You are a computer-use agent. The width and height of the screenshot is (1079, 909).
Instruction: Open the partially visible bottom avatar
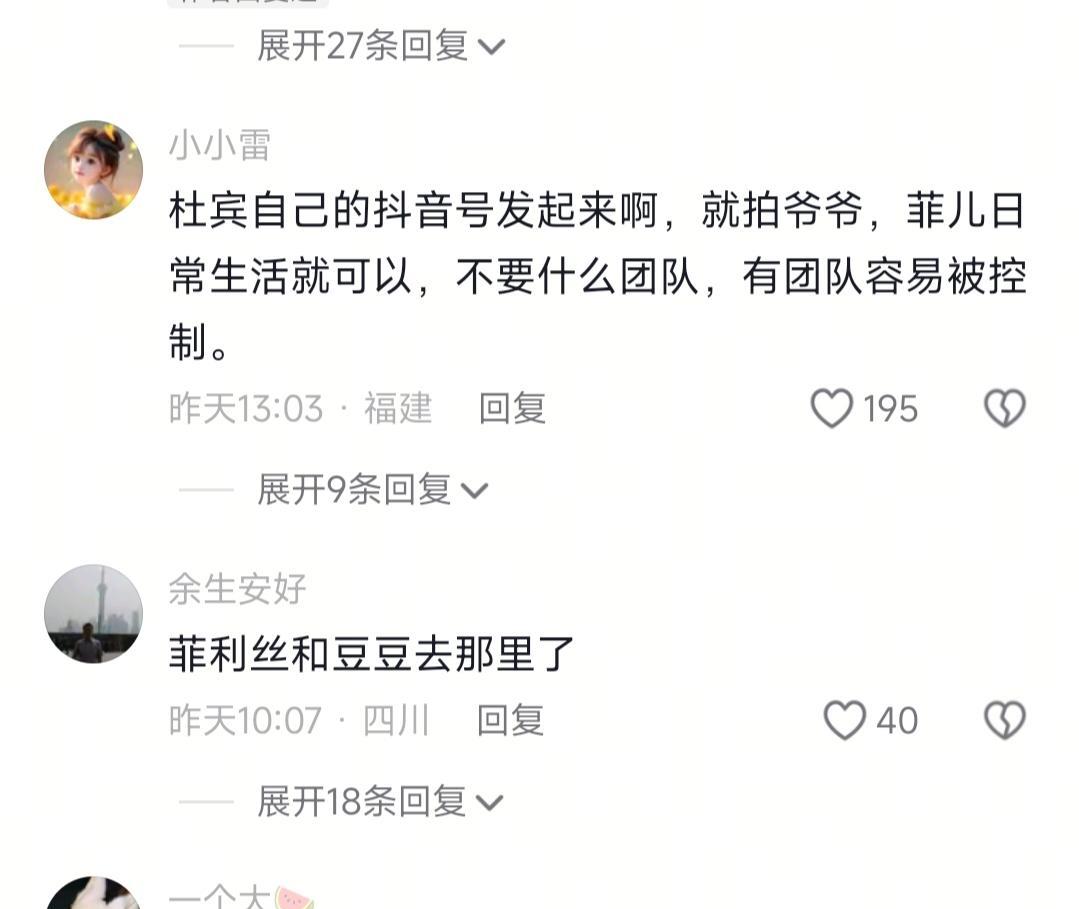94,893
